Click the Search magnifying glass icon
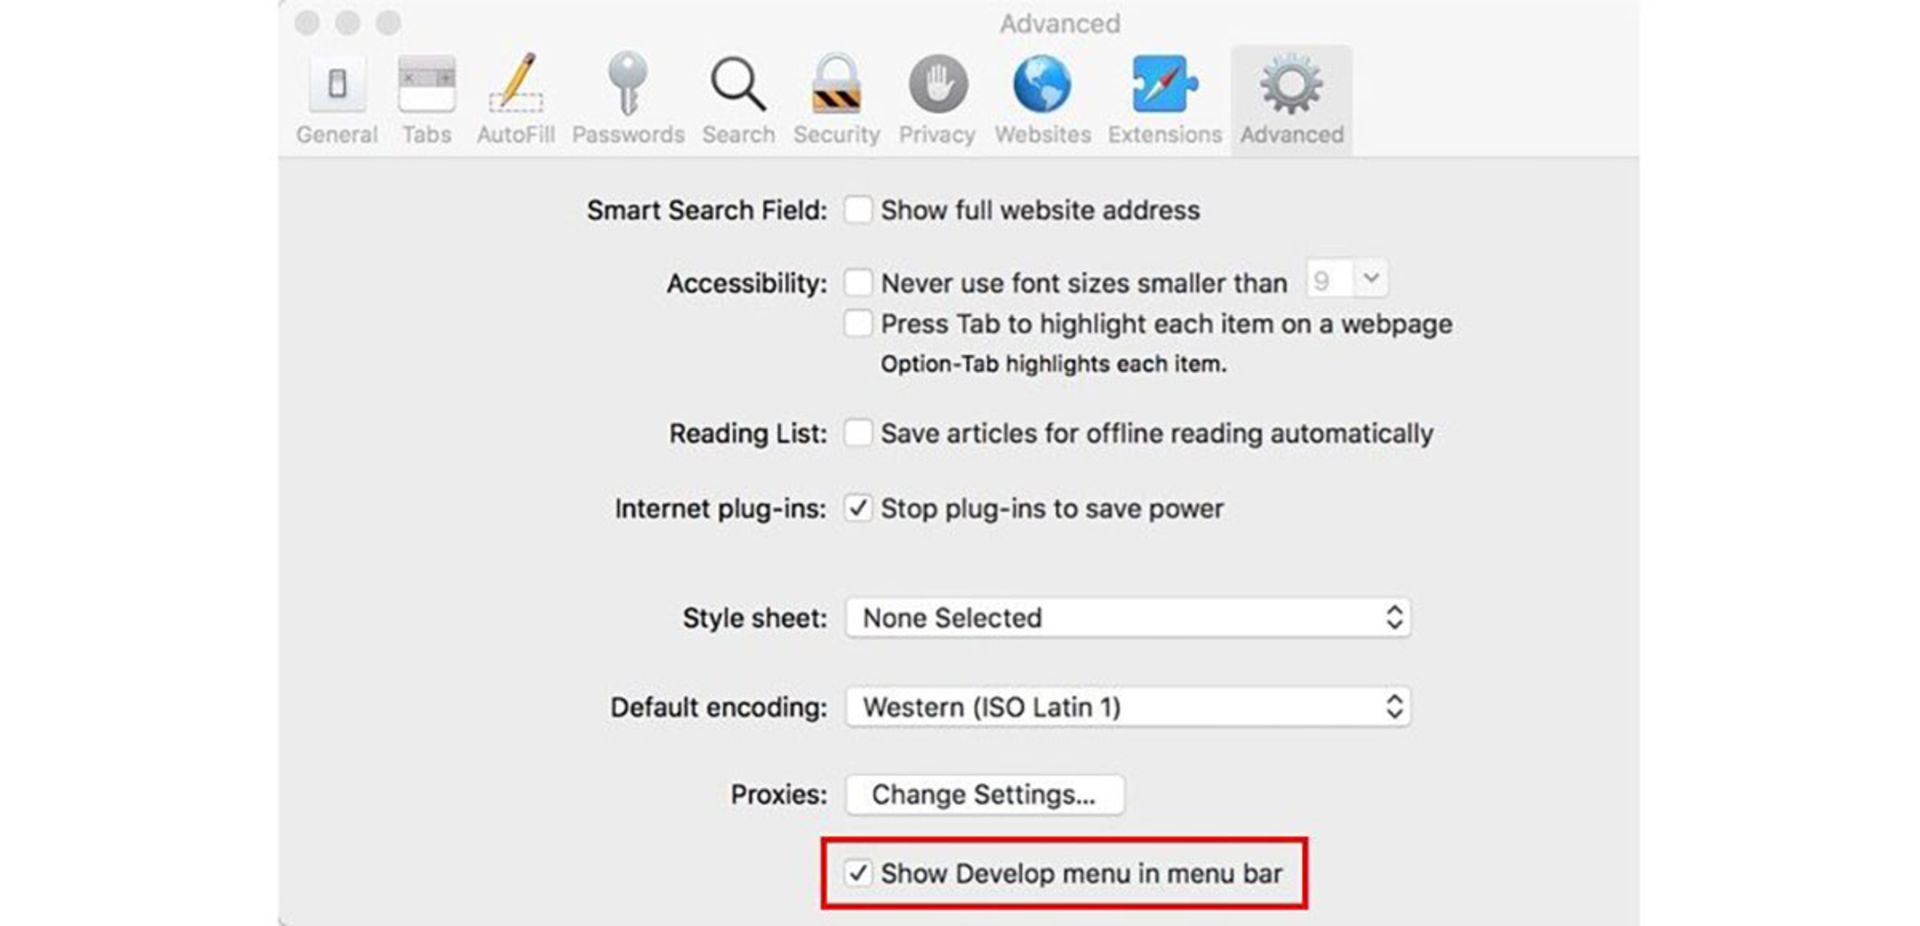This screenshot has height=926, width=1920. click(737, 85)
